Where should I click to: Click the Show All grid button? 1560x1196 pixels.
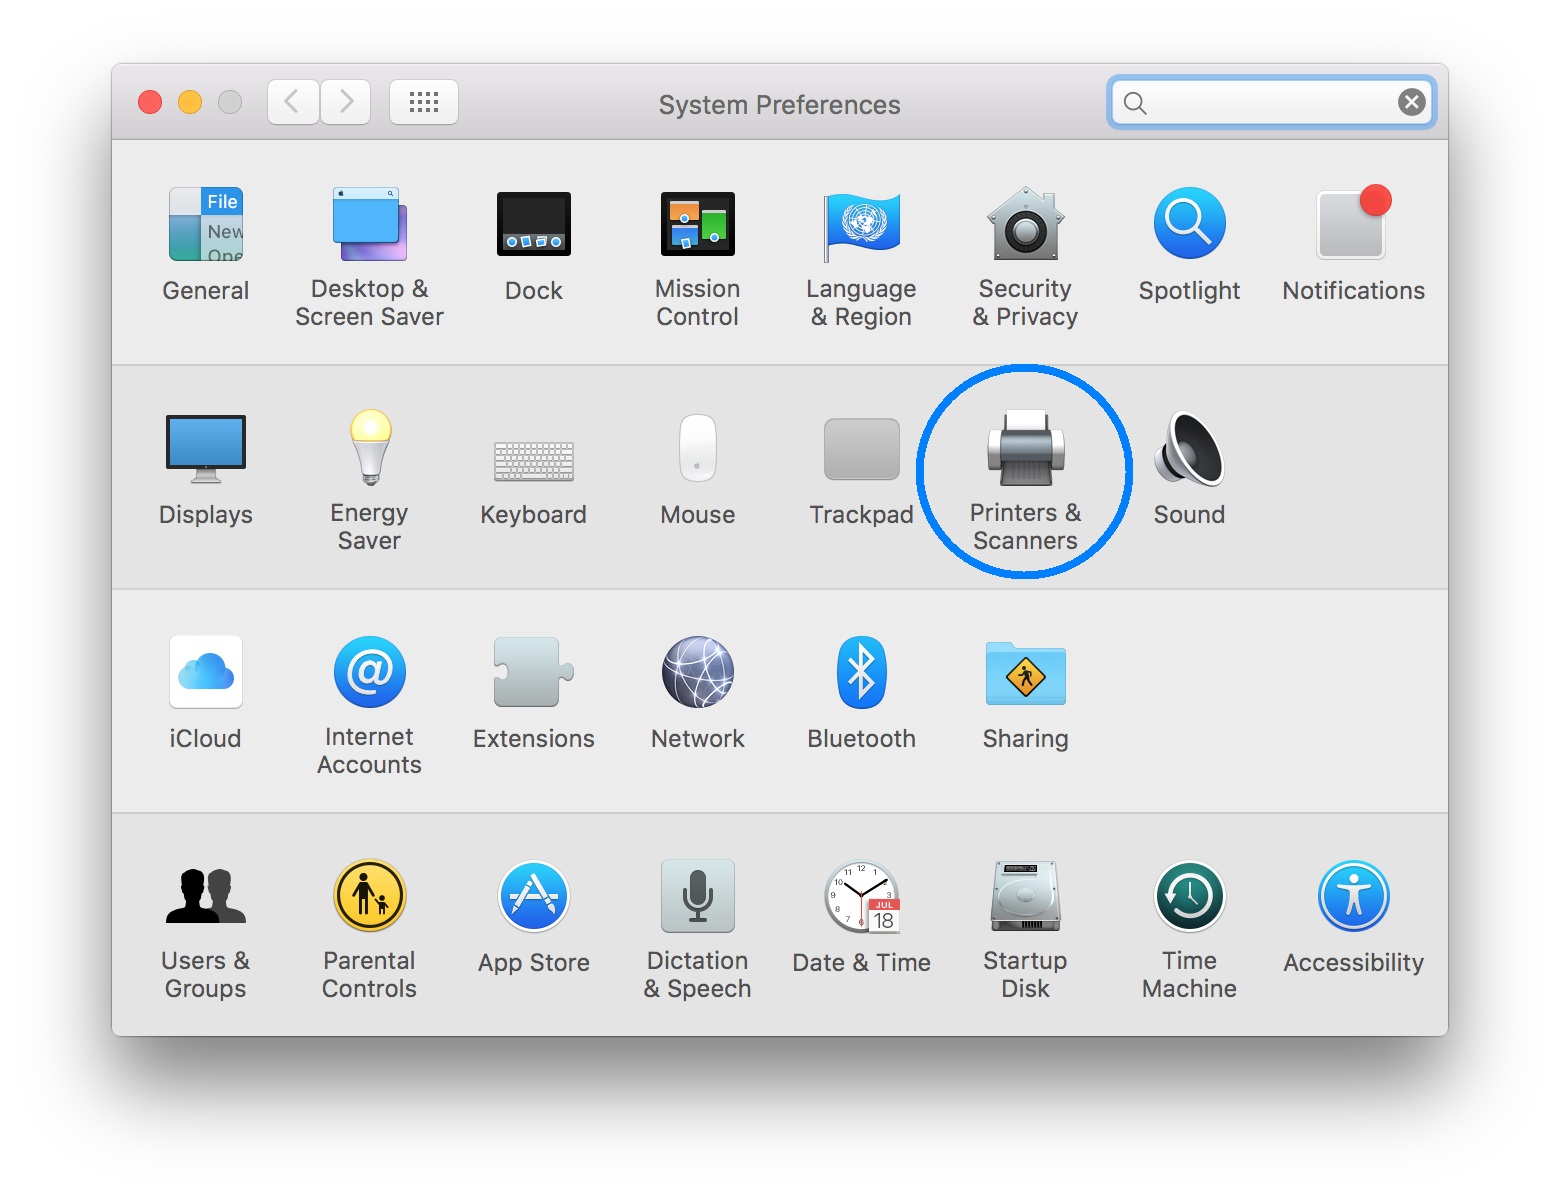(424, 102)
